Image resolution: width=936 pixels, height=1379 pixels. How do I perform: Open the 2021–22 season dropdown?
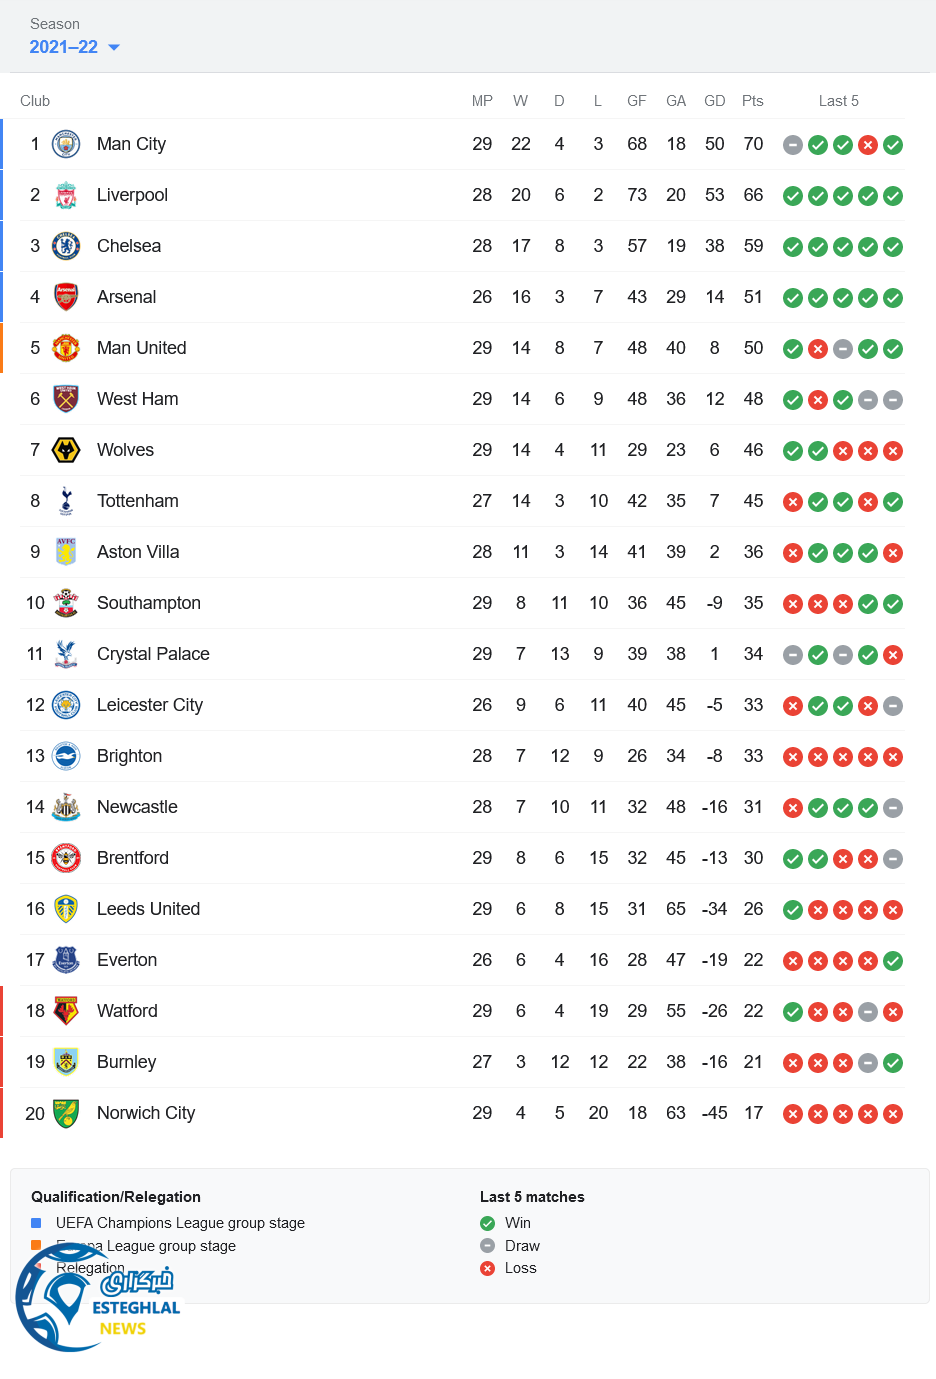(x=64, y=47)
